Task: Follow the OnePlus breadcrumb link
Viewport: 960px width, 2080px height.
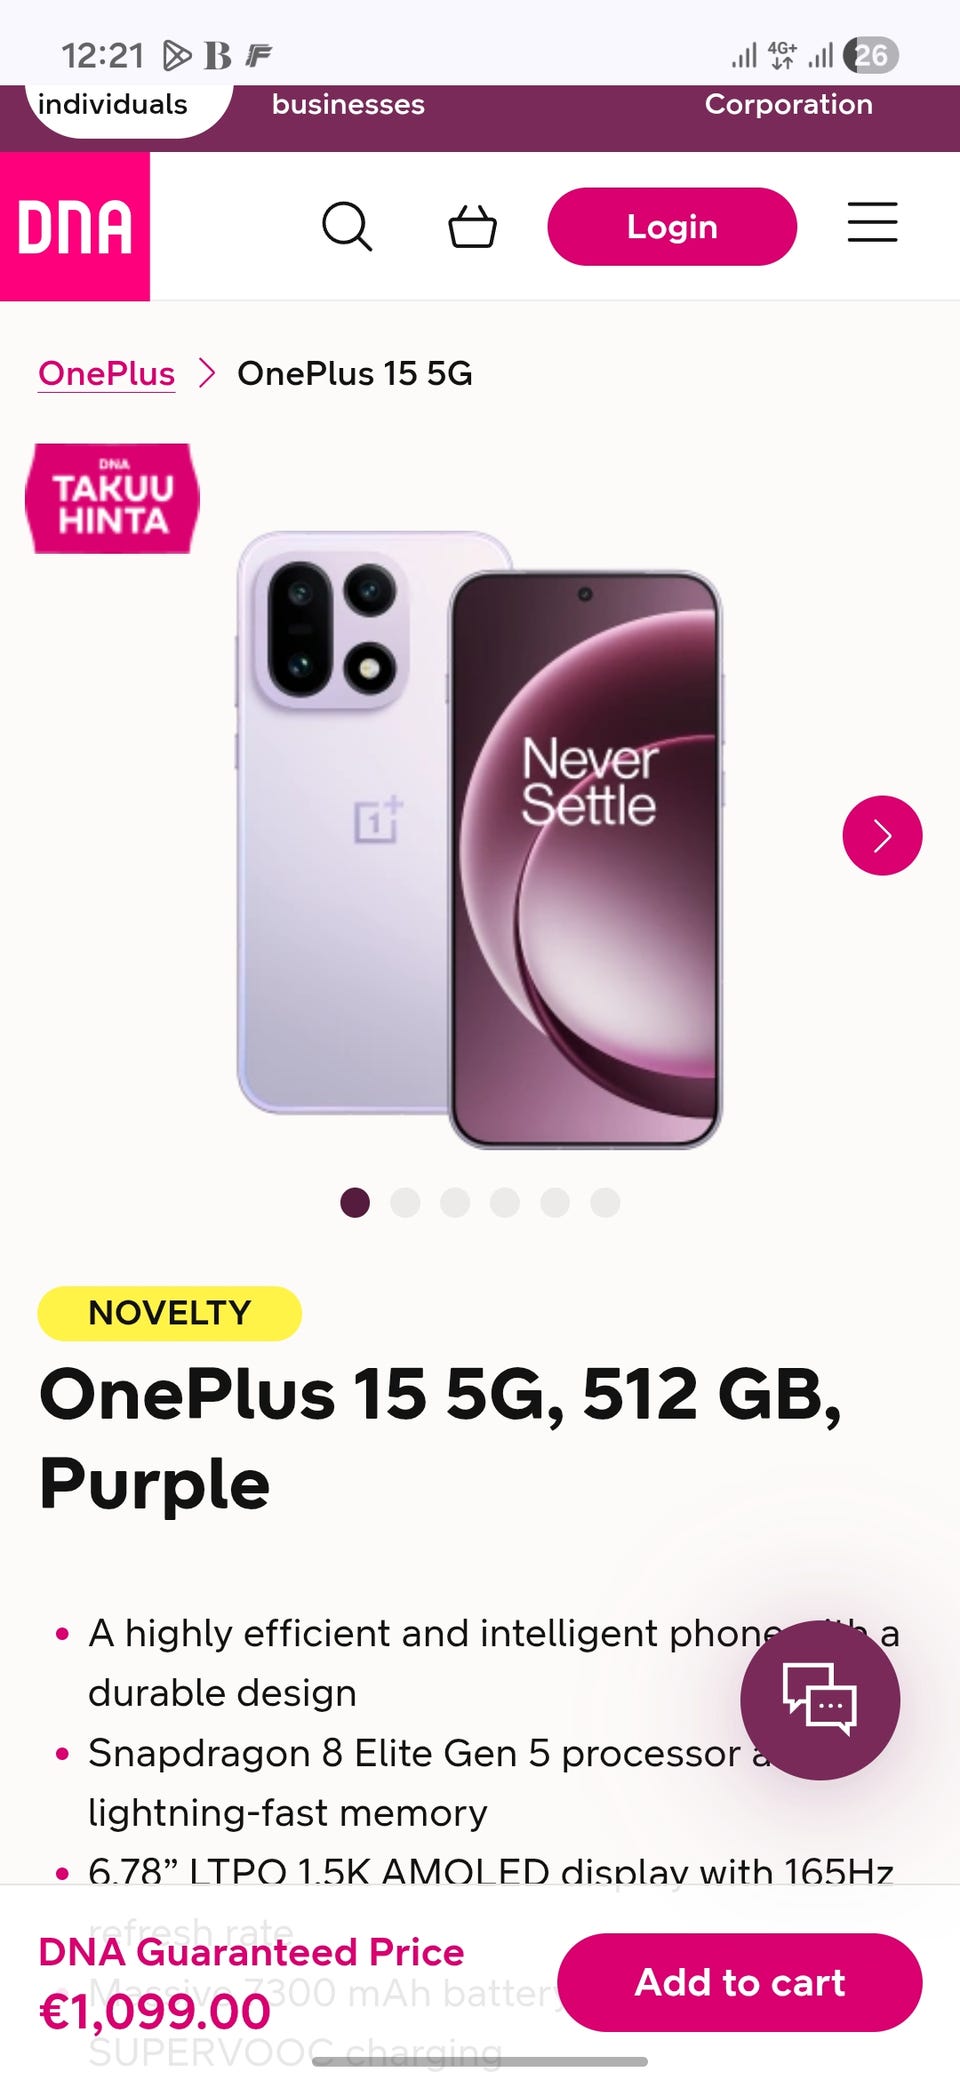Action: click(106, 373)
